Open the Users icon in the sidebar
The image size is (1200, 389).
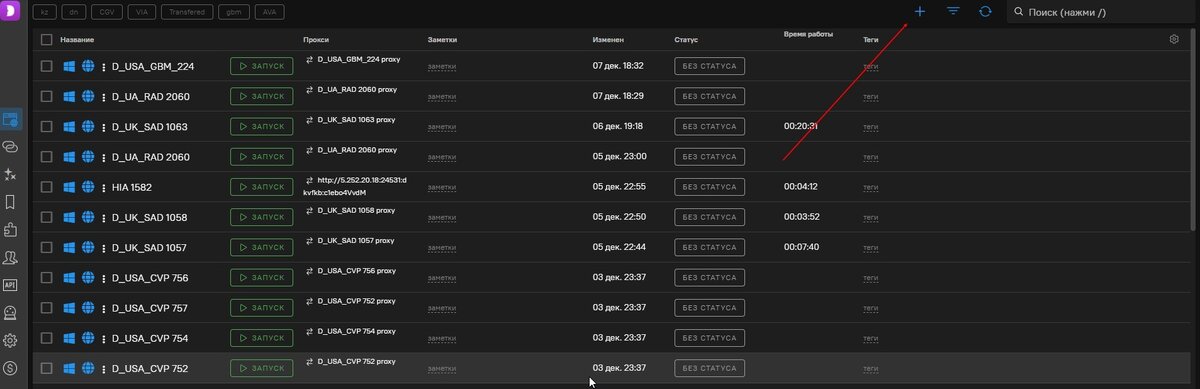(11, 257)
